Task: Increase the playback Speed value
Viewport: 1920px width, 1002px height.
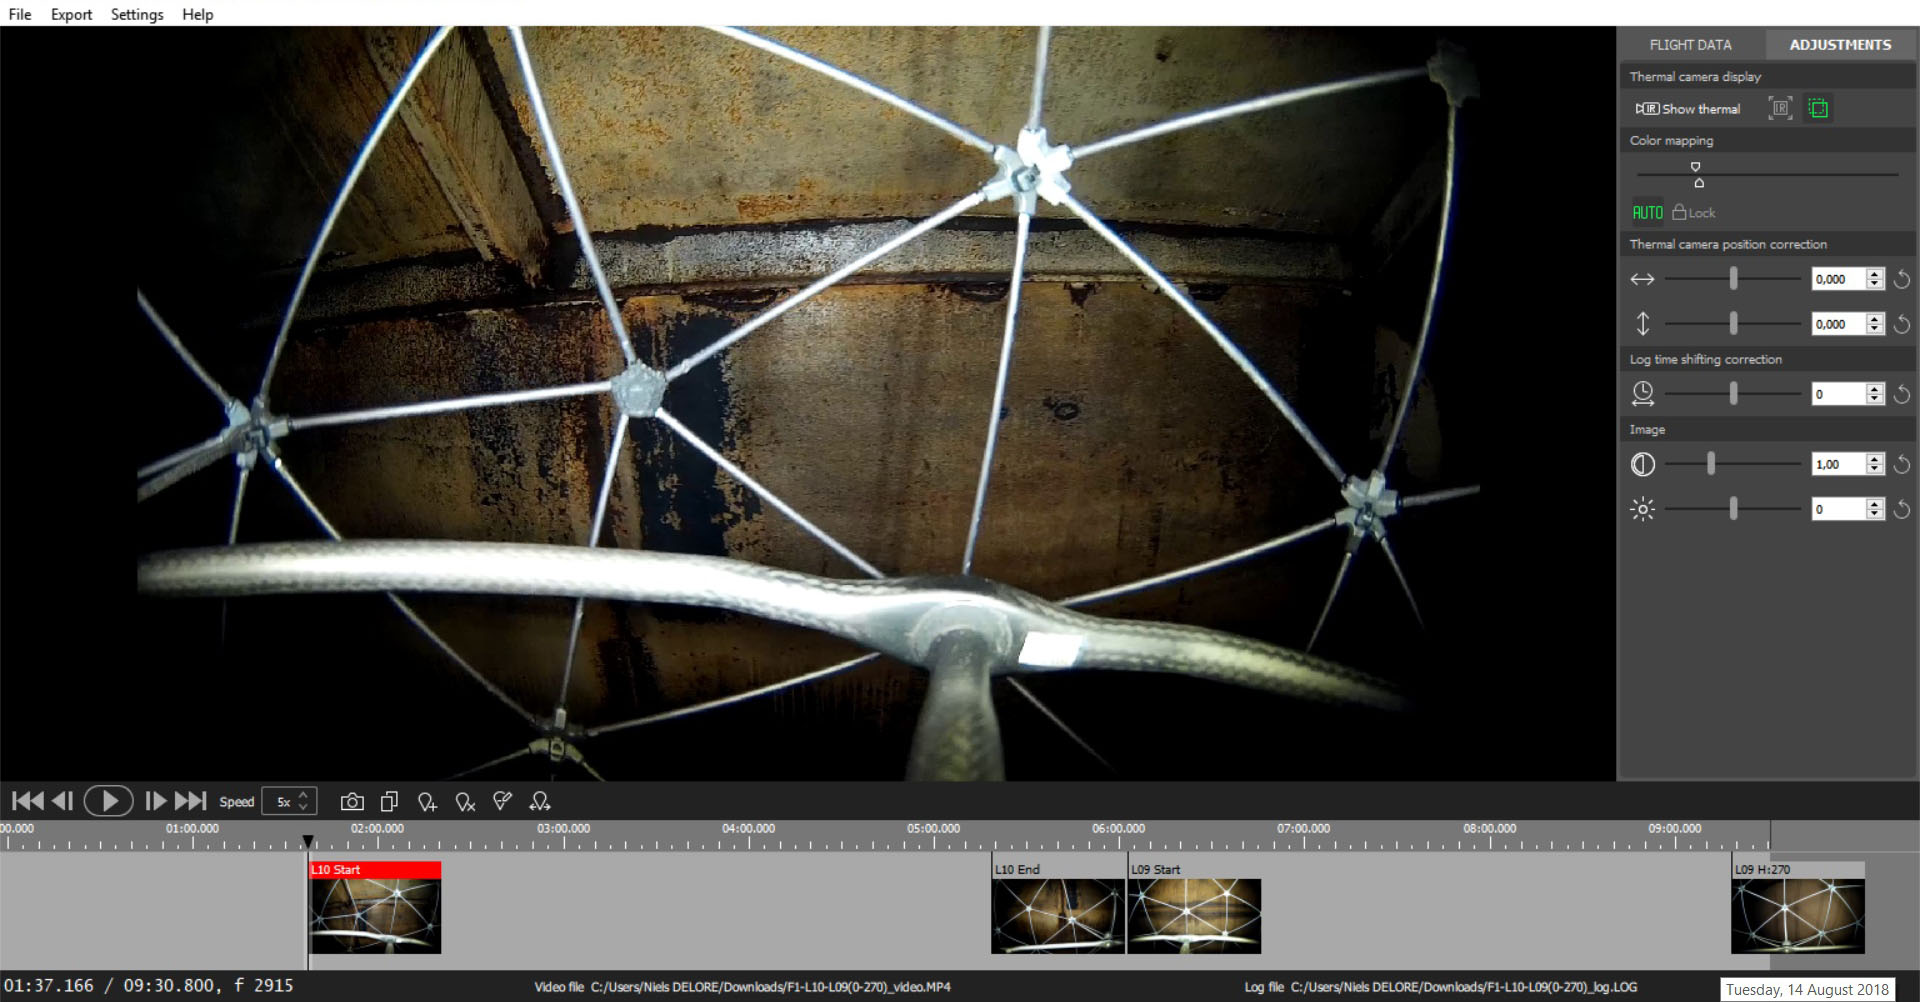Action: [304, 796]
